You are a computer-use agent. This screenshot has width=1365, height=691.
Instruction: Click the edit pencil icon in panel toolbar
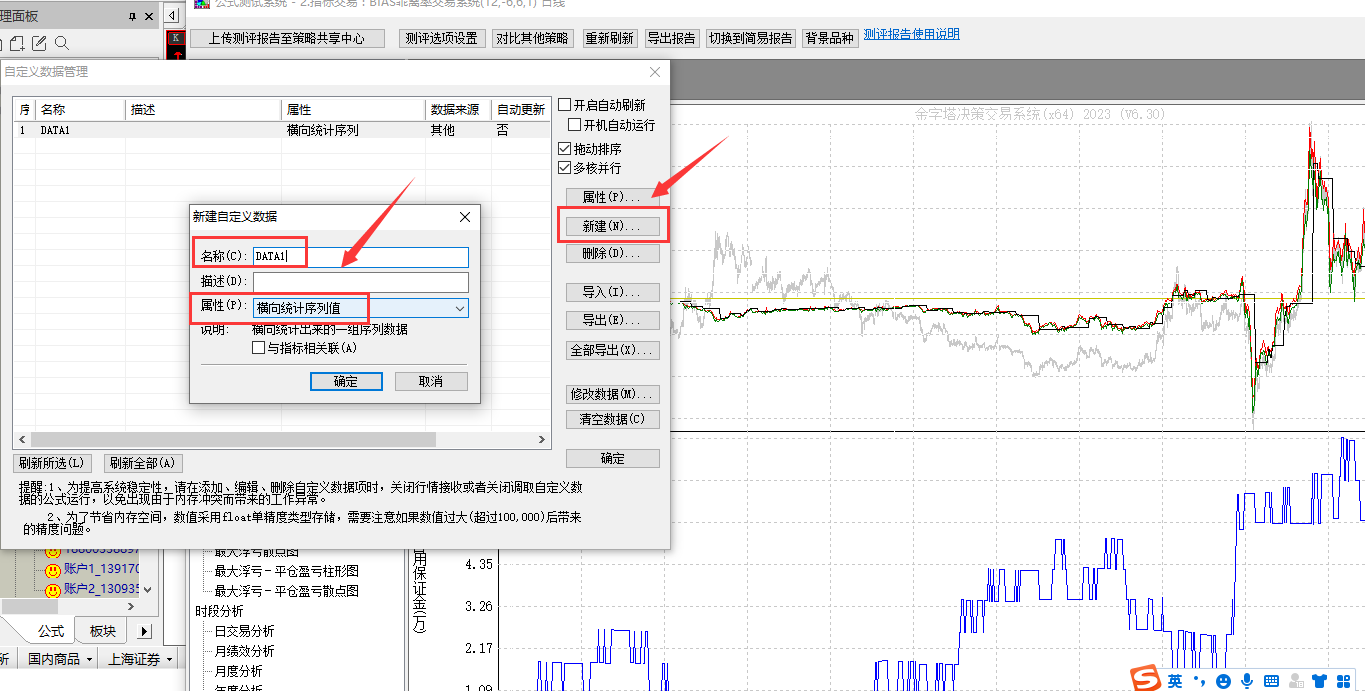coord(39,43)
